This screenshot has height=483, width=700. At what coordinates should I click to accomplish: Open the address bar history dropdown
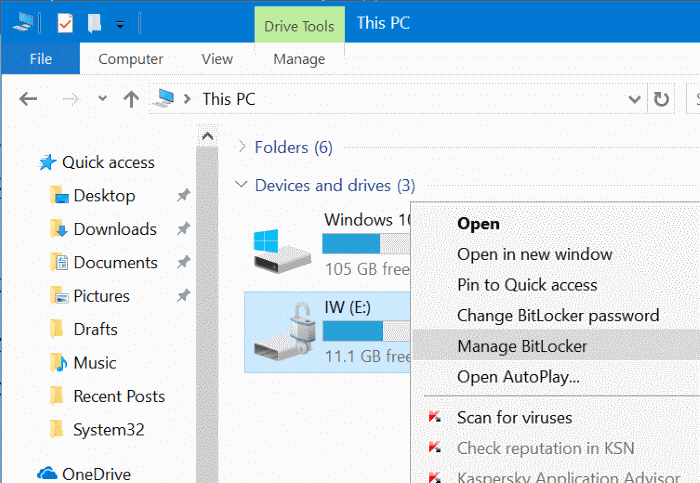tap(634, 99)
